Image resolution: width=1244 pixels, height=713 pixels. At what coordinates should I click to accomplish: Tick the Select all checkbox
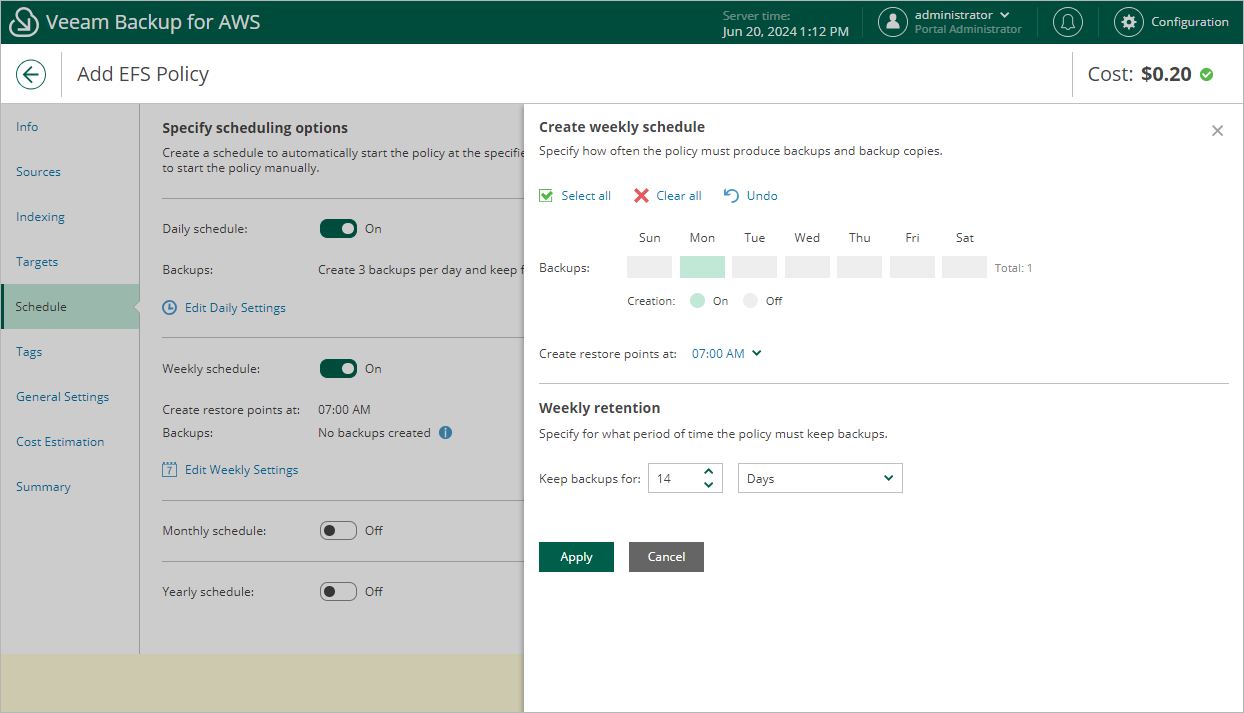coord(546,195)
